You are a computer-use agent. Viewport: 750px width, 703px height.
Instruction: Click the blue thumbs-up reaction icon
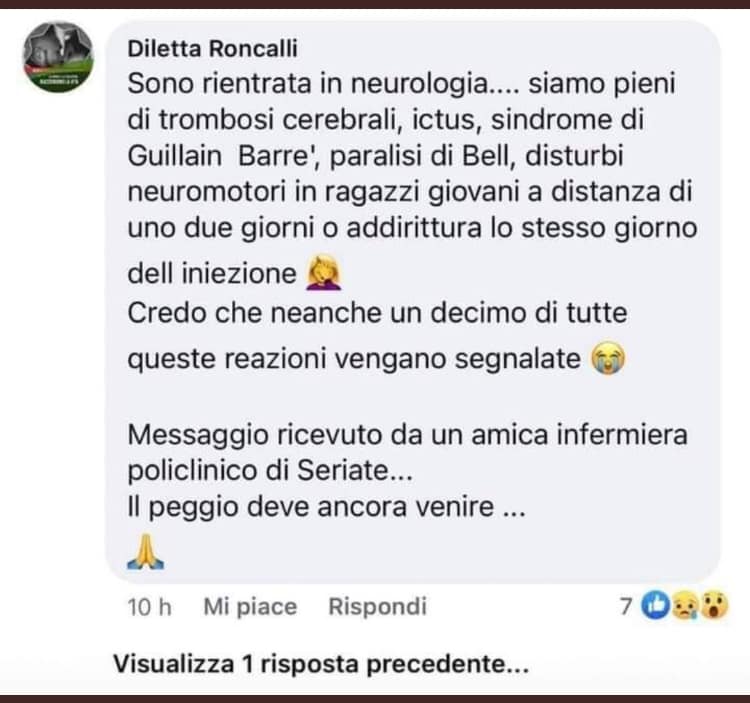(656, 605)
